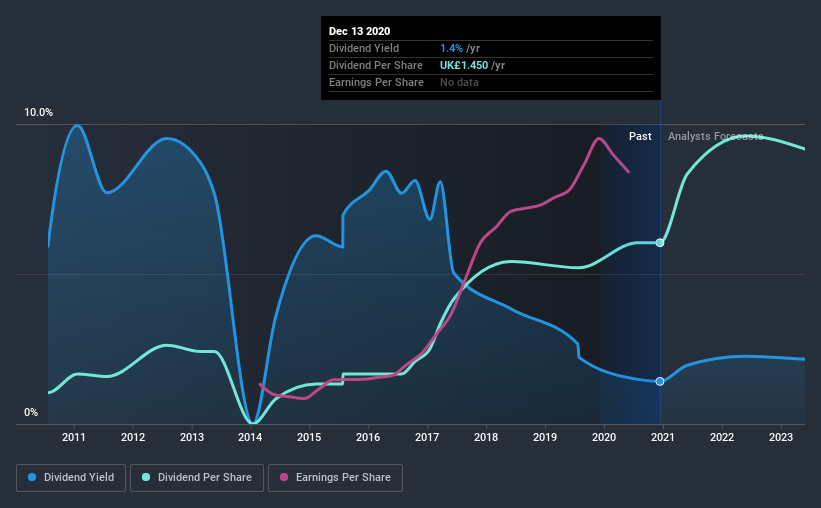The height and width of the screenshot is (508, 821).
Task: Click the UK£1.450 dividend per share value
Action: [464, 65]
